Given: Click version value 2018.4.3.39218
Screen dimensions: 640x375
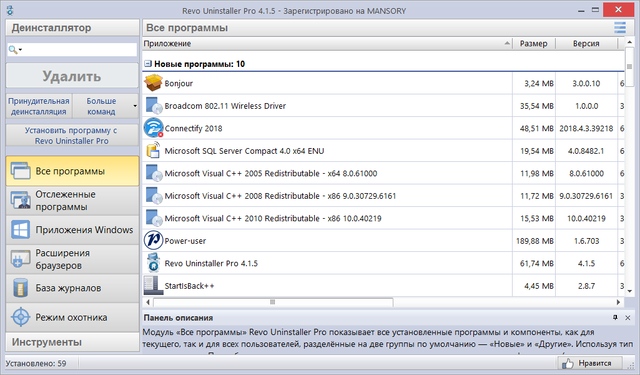Looking at the screenshot, I should coord(586,128).
